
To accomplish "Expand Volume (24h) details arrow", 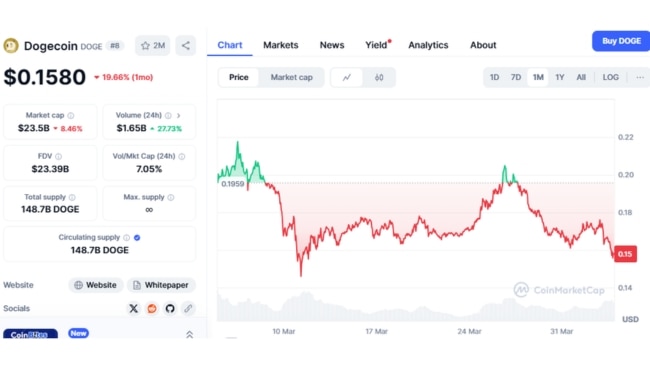I will 179,116.
